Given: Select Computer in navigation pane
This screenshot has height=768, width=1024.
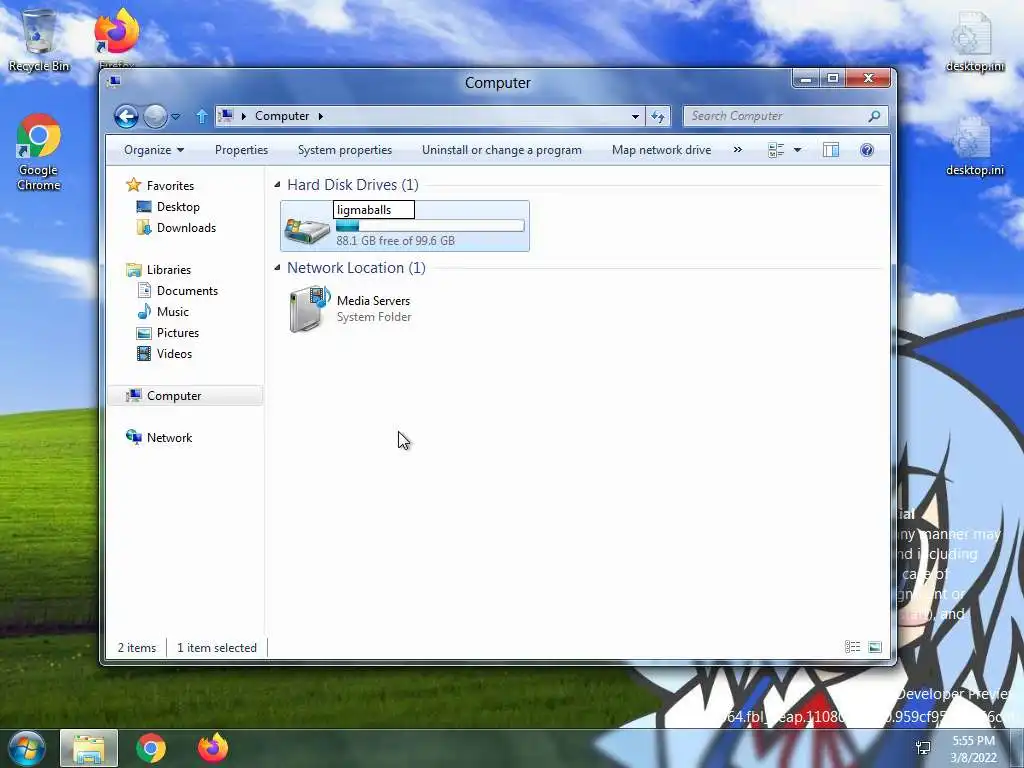Looking at the screenshot, I should pos(185,396).
